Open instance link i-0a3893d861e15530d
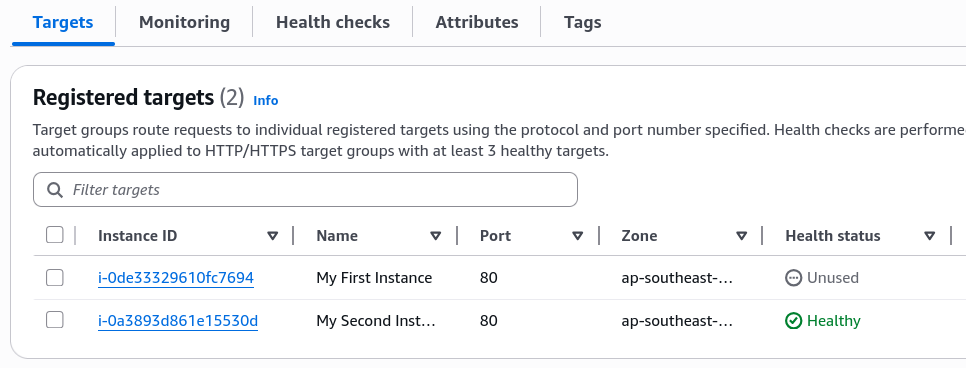 177,321
